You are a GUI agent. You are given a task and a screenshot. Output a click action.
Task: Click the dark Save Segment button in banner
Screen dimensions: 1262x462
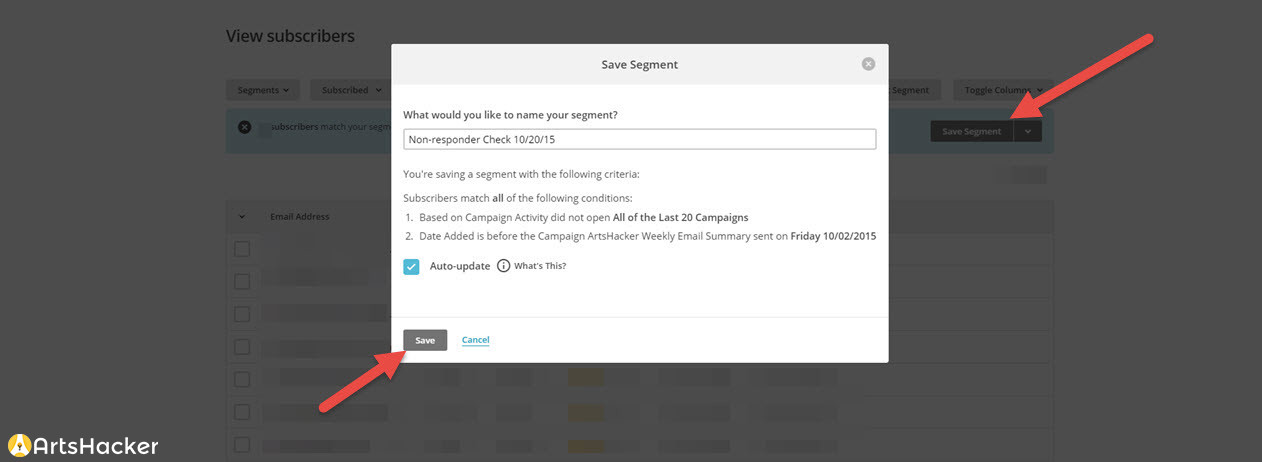(971, 131)
